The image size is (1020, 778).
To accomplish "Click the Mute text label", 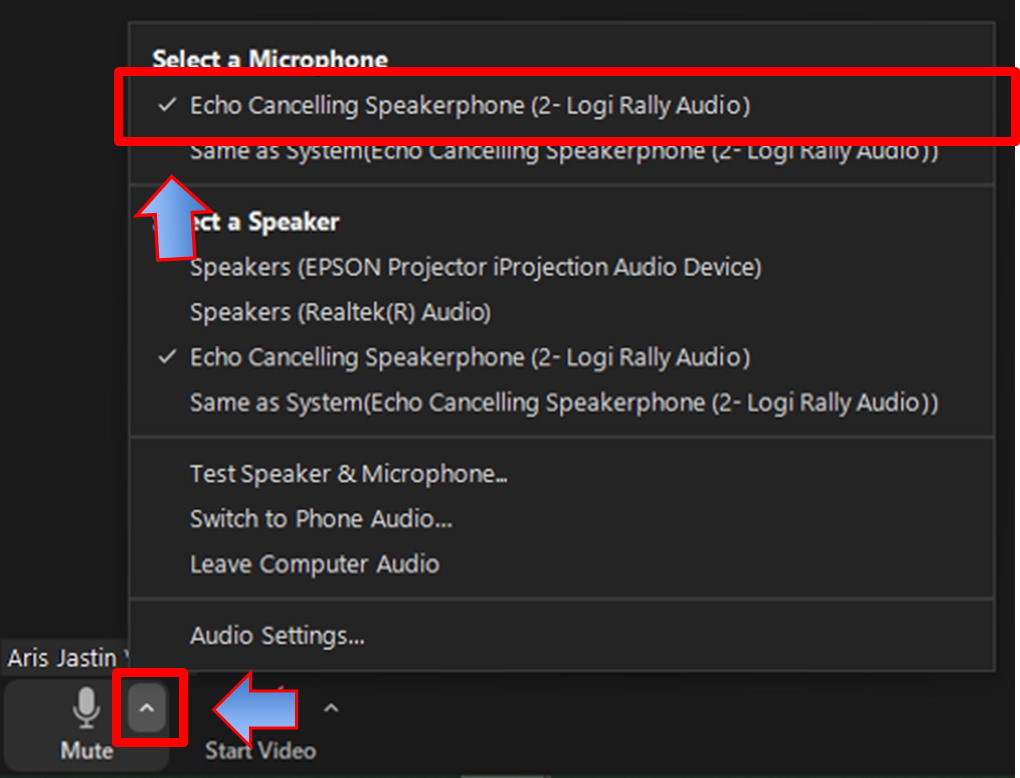I will pos(86,750).
